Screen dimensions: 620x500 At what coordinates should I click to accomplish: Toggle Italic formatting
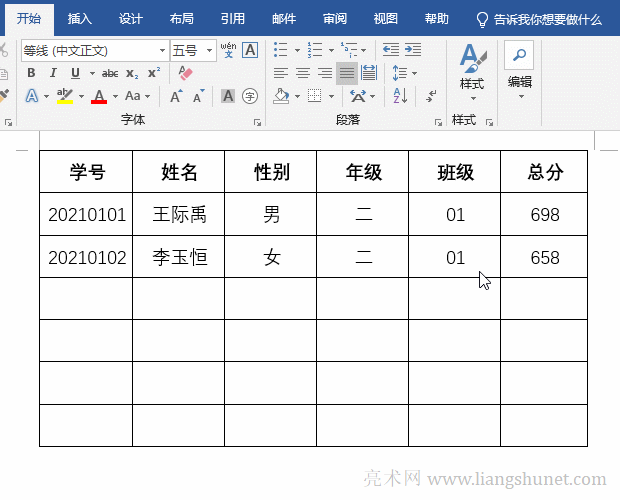pyautogui.click(x=53, y=73)
